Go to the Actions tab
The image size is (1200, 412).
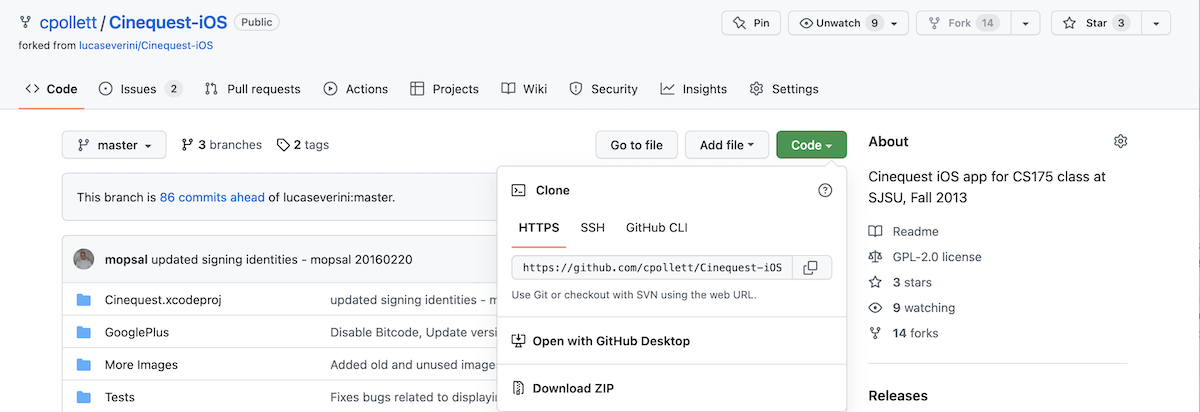355,89
